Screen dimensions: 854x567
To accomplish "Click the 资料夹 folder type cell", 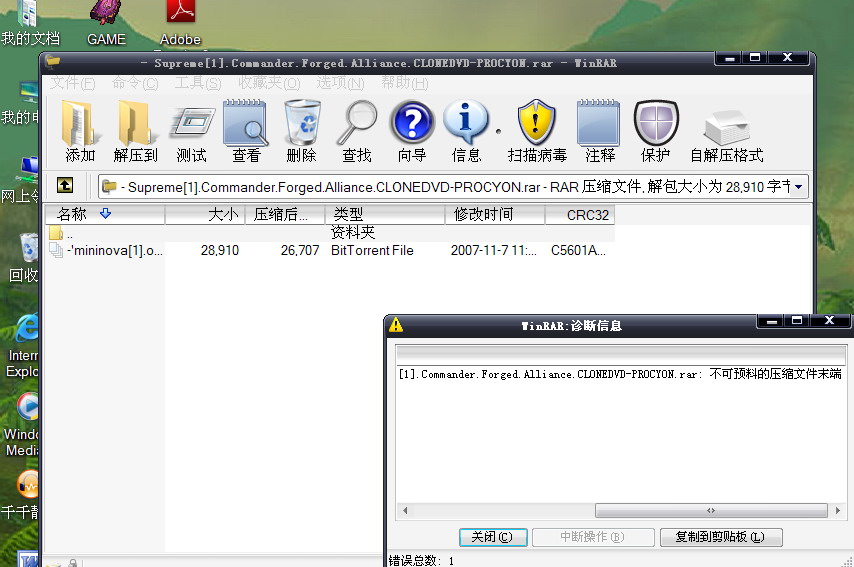I will coord(353,233).
